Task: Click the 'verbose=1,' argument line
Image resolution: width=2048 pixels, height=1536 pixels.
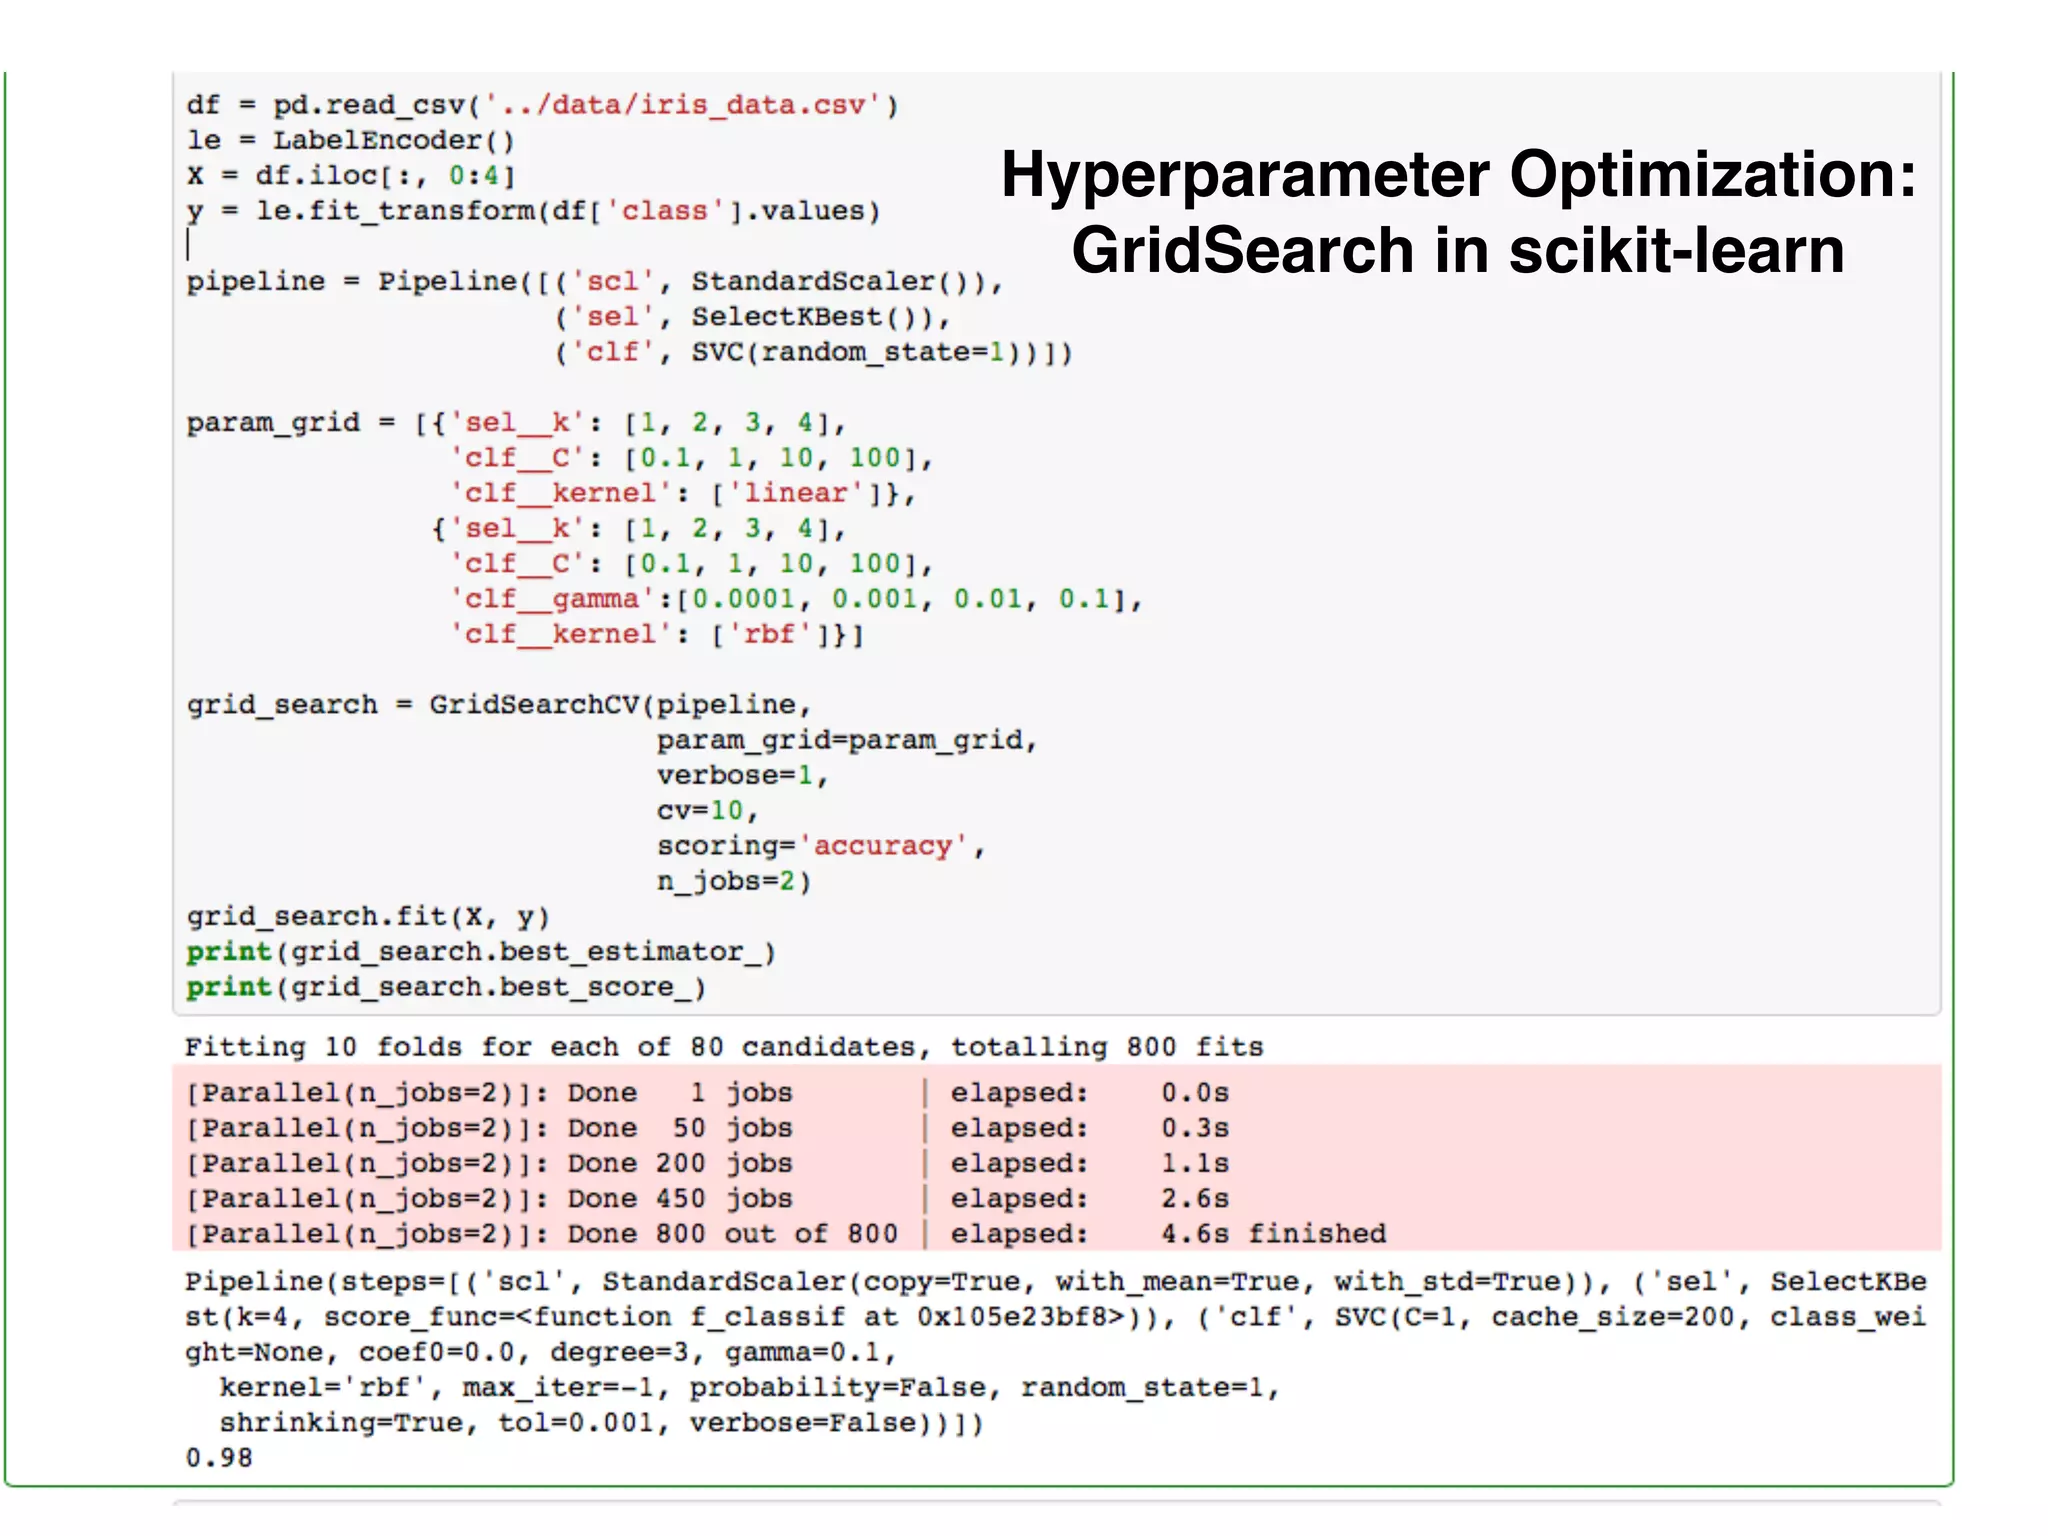Action: (x=743, y=775)
